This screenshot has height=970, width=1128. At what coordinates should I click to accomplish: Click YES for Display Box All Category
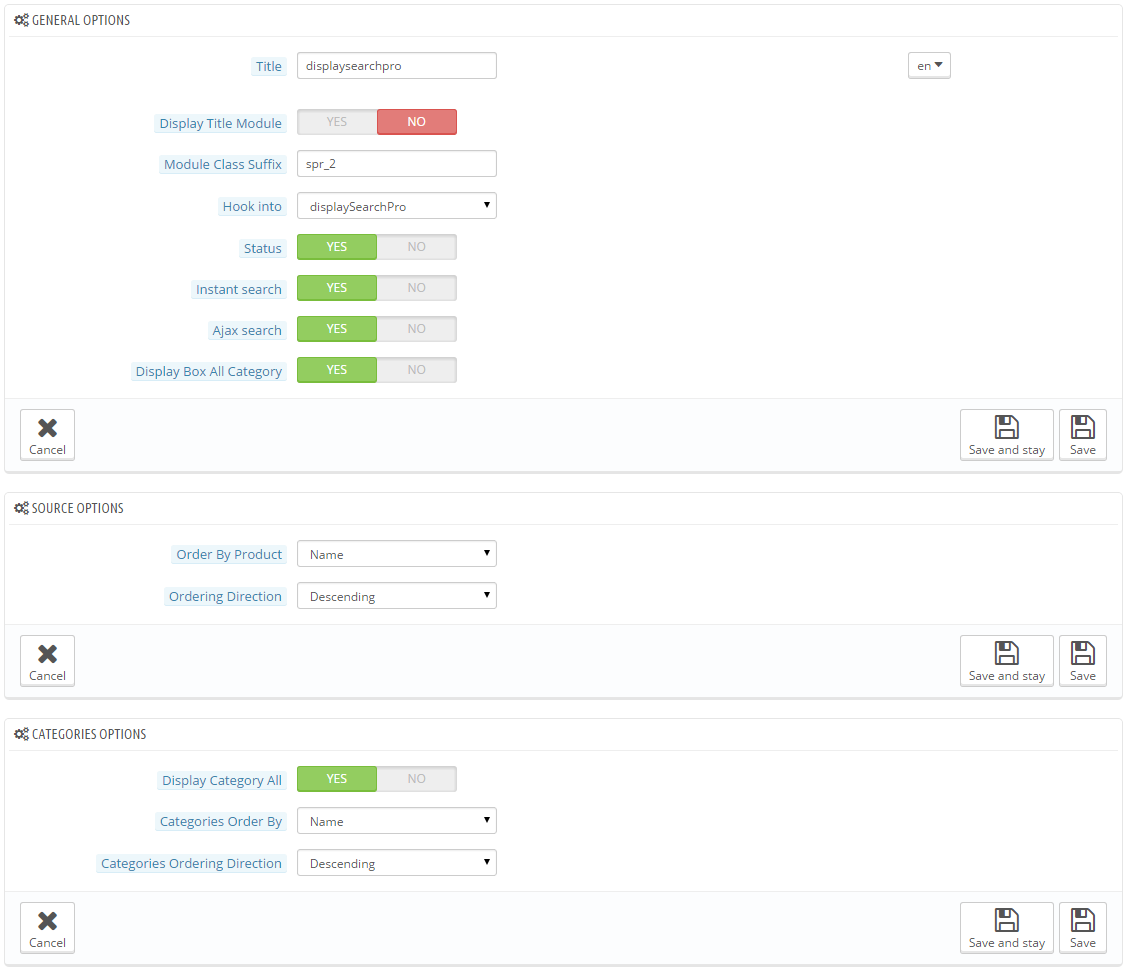[x=337, y=370]
